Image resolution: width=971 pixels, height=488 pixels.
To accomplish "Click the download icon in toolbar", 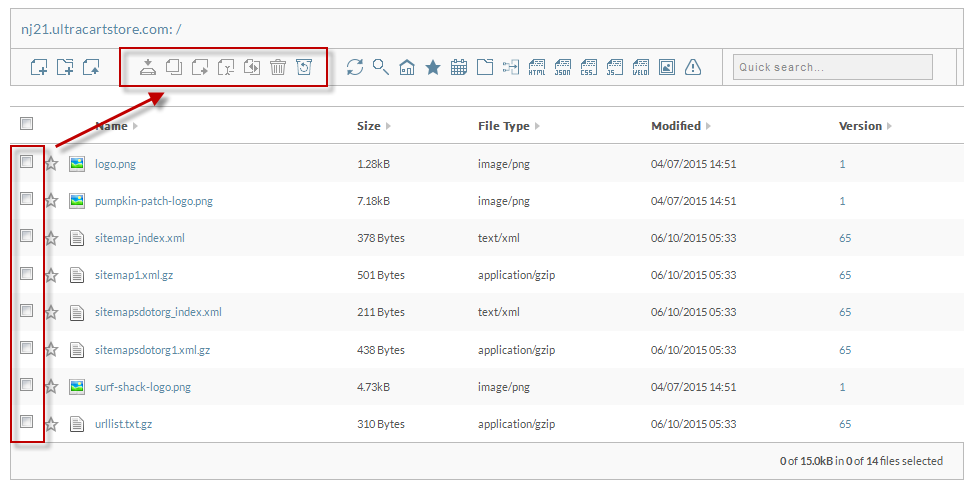I will [148, 67].
